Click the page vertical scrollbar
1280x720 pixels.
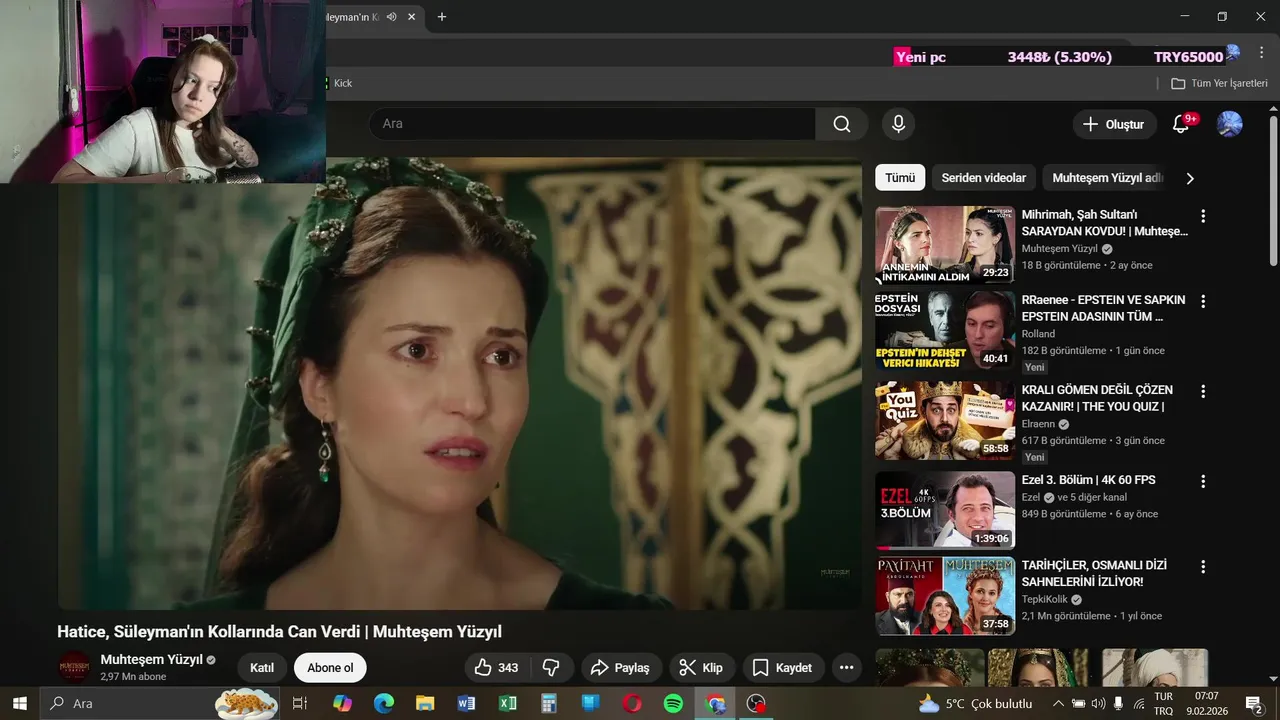(x=1273, y=190)
